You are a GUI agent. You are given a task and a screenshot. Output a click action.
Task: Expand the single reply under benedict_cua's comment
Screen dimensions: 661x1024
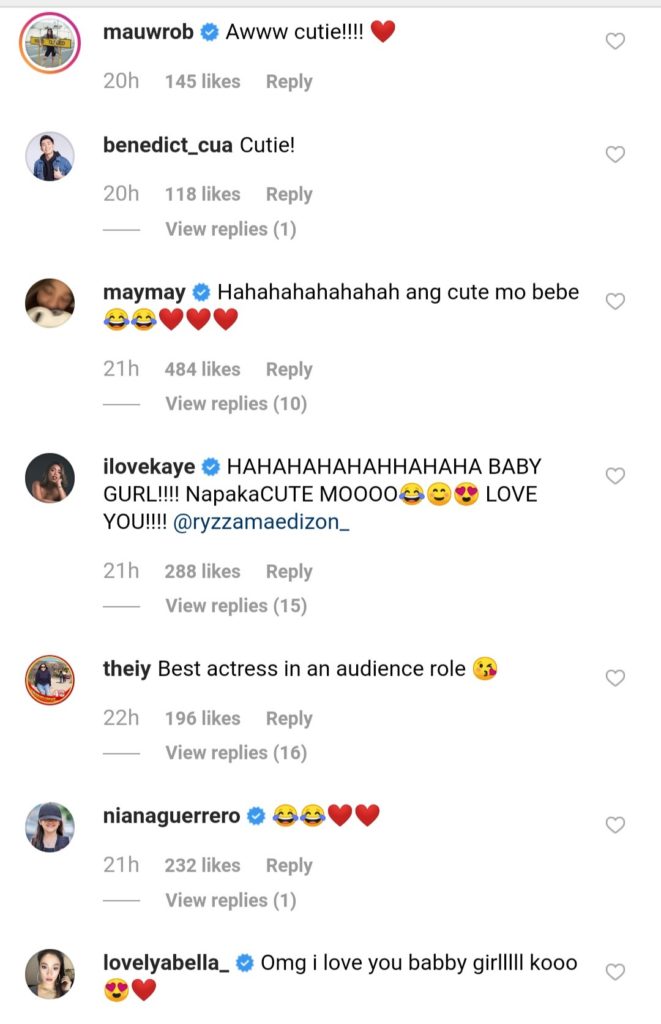[231, 229]
